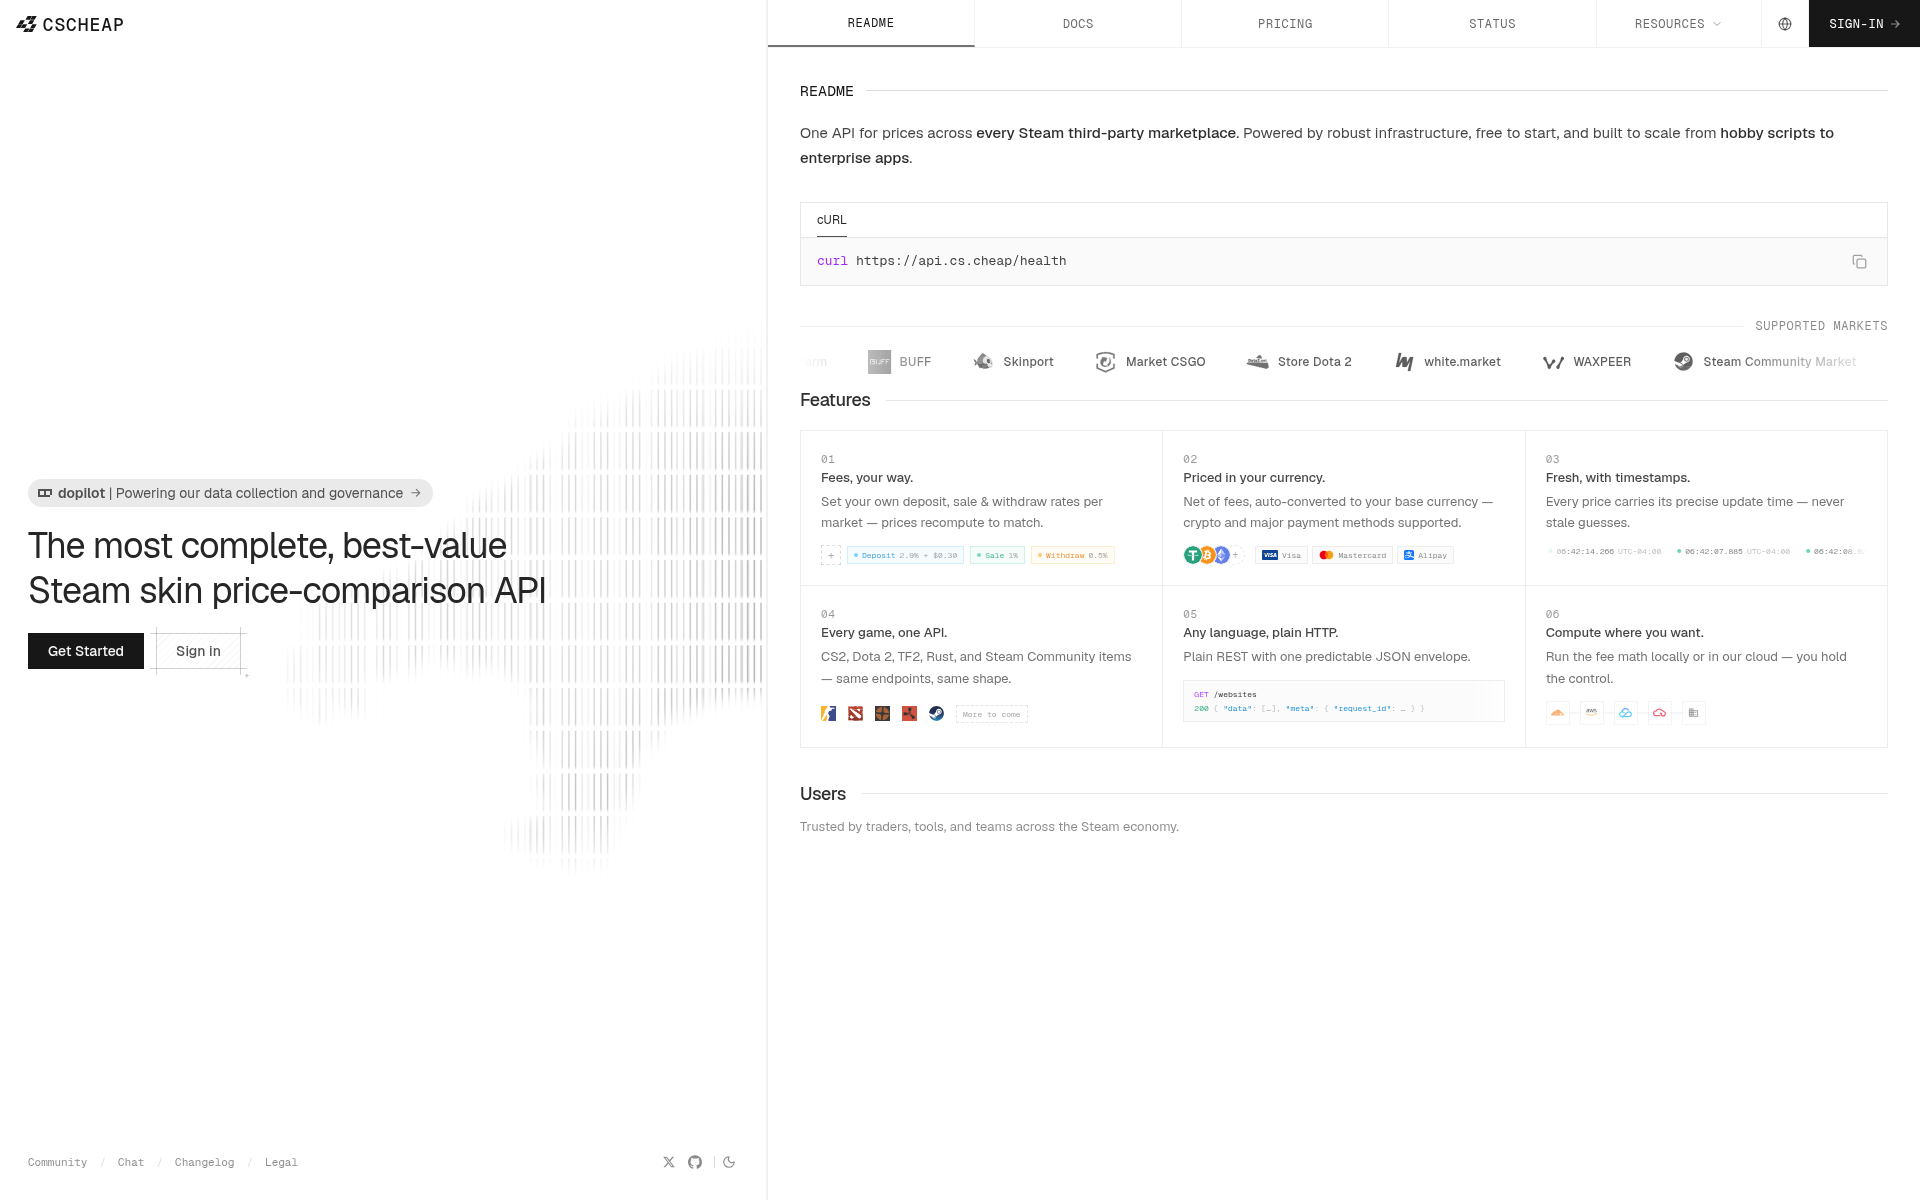Select the BUFF marketplace logo
Screen dimensions: 1920x1200
tap(899, 362)
